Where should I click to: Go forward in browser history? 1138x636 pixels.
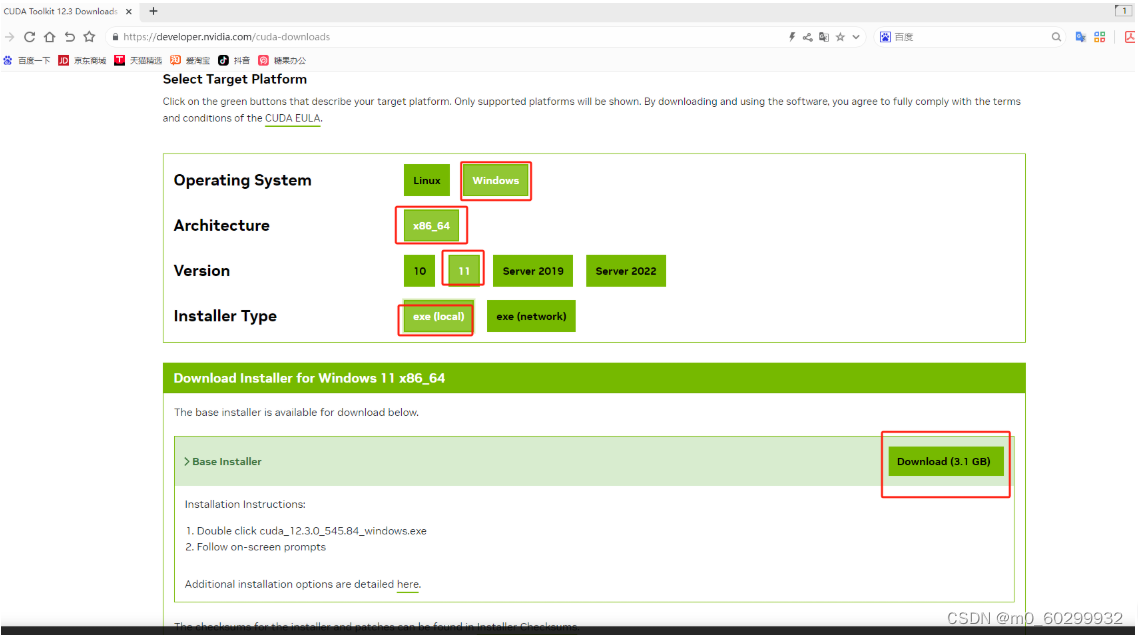(x=9, y=37)
